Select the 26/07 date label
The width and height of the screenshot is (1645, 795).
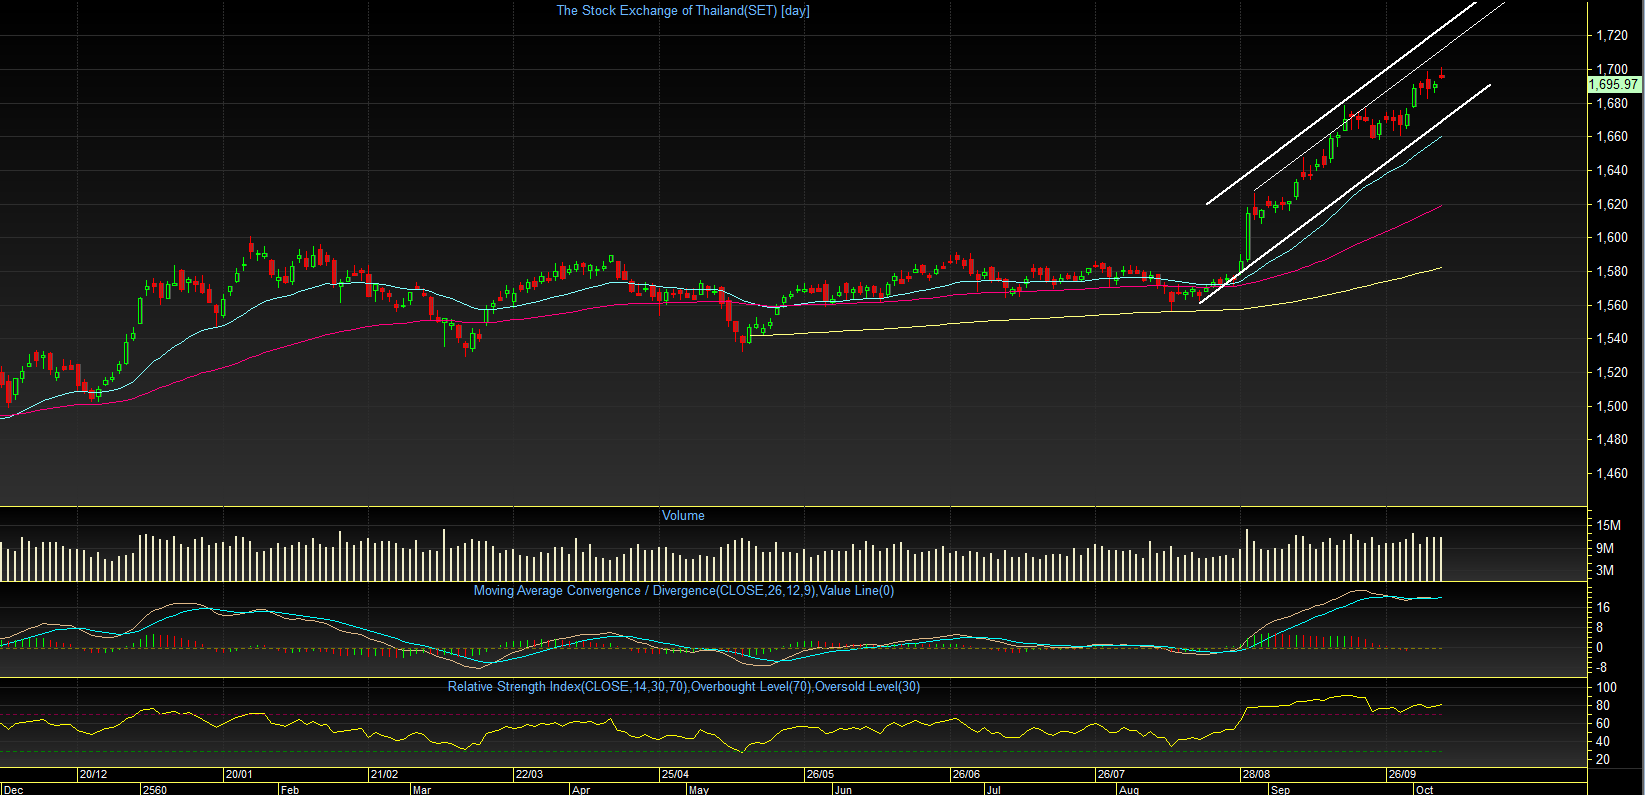click(x=1111, y=775)
